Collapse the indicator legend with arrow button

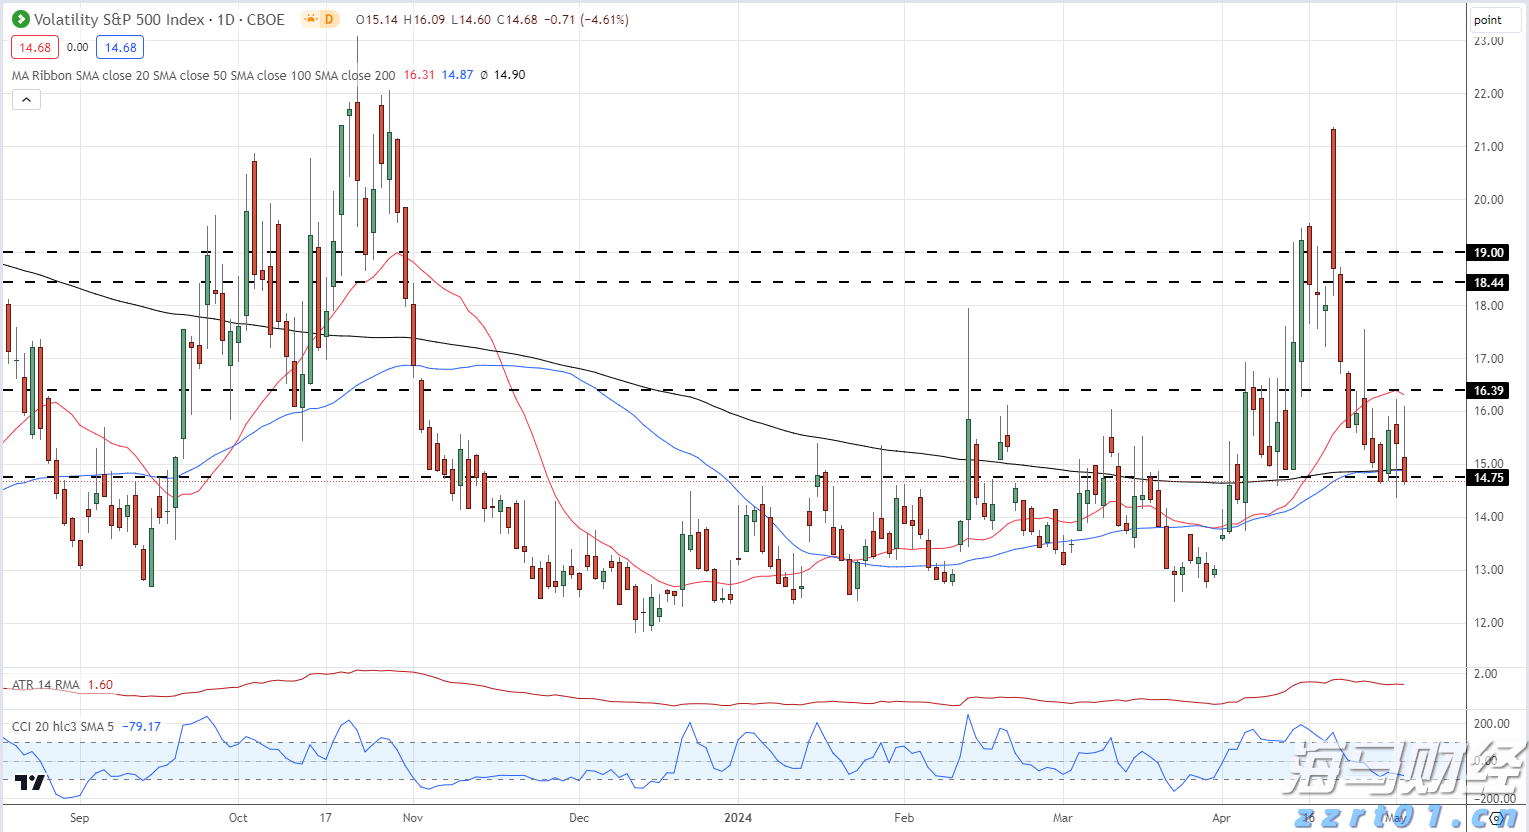click(x=26, y=99)
